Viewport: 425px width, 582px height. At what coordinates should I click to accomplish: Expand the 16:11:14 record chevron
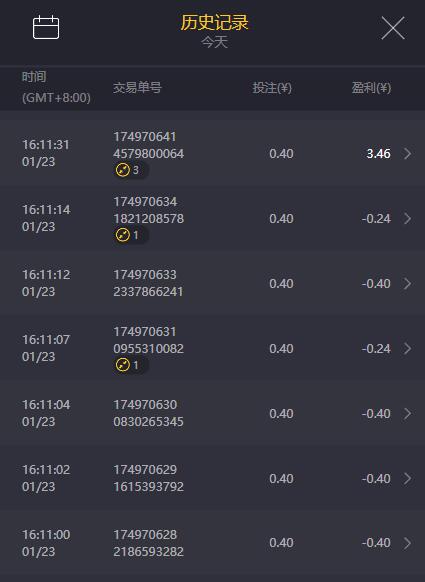(x=407, y=218)
